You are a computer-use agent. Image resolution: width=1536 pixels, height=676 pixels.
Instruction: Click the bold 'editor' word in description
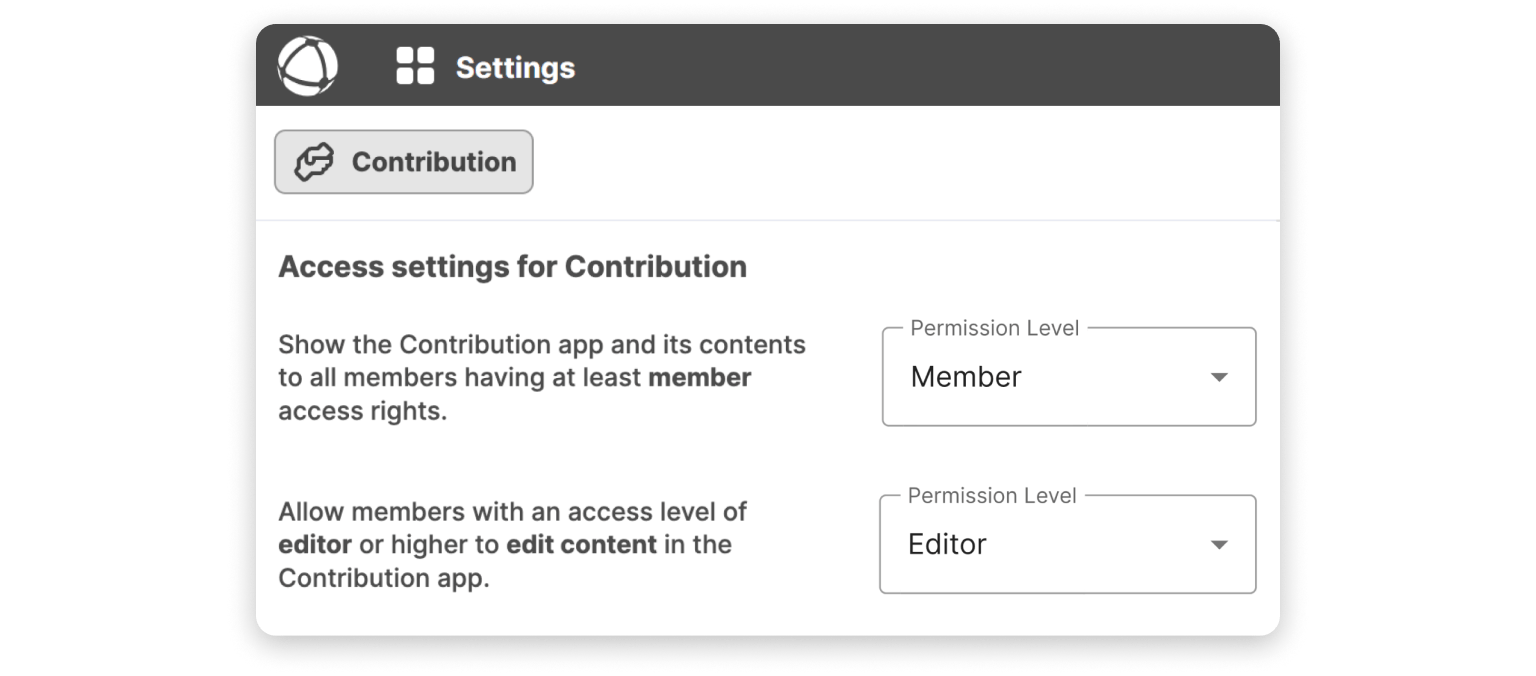[x=314, y=545]
